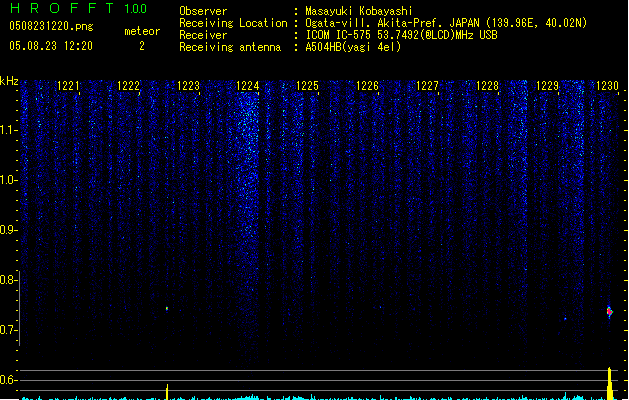
Task: Select the filename 0508231220.png
Action: [x=51, y=26]
